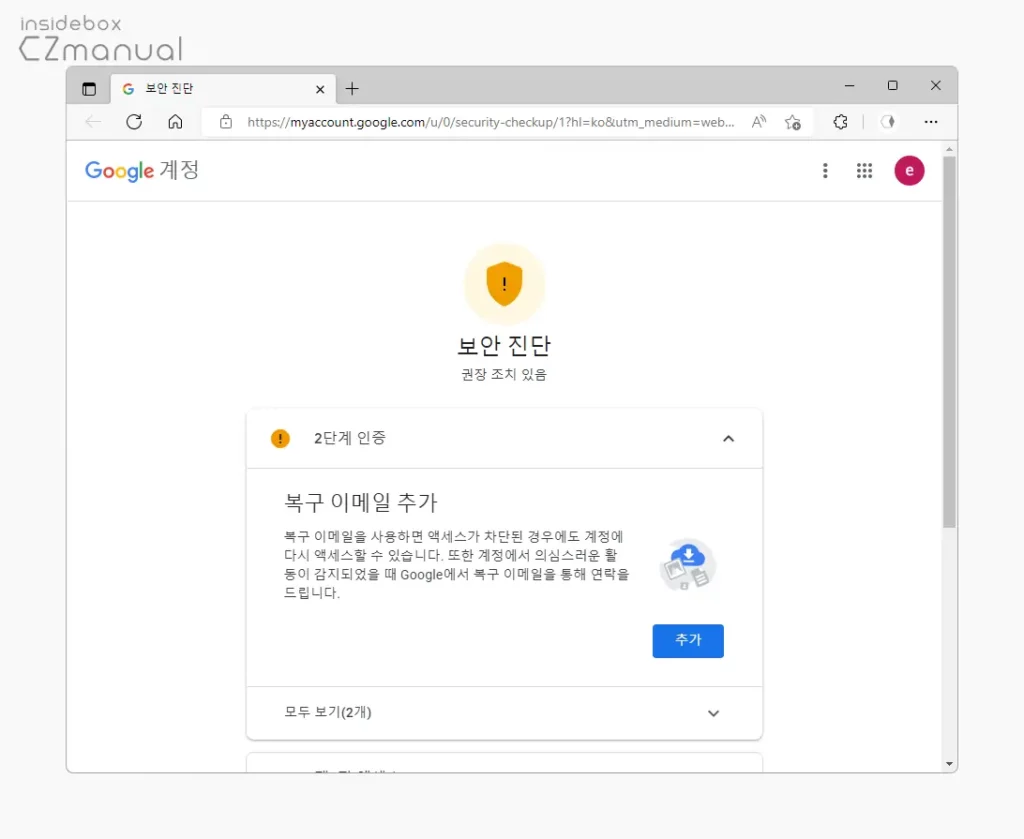Go to the browser home page
1024x839 pixels.
point(176,121)
